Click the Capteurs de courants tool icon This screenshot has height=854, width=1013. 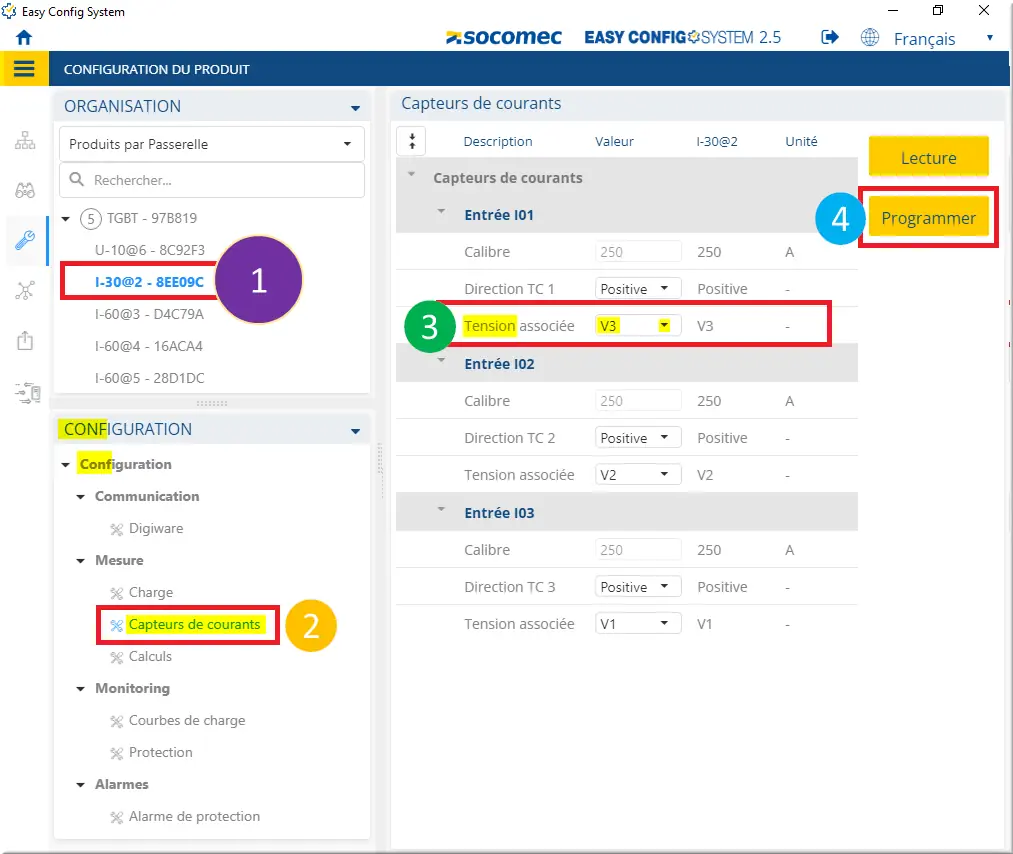point(116,625)
